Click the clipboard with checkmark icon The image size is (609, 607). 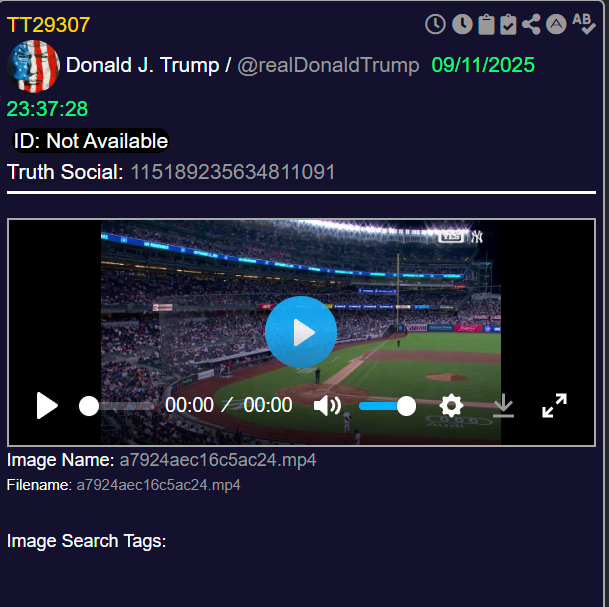pyautogui.click(x=508, y=24)
